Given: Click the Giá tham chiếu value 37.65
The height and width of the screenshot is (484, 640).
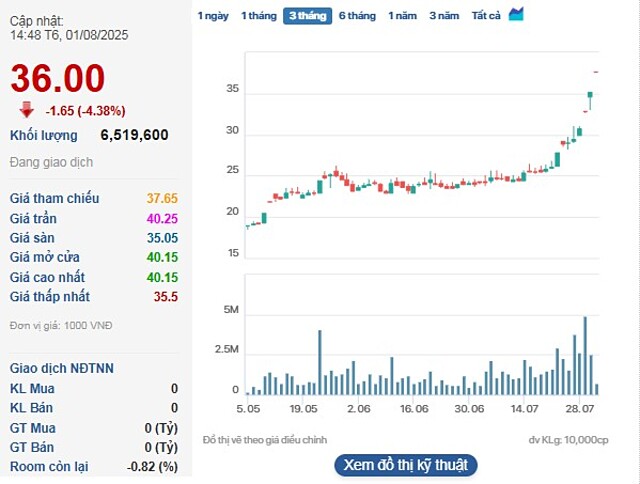Looking at the screenshot, I should [162, 198].
